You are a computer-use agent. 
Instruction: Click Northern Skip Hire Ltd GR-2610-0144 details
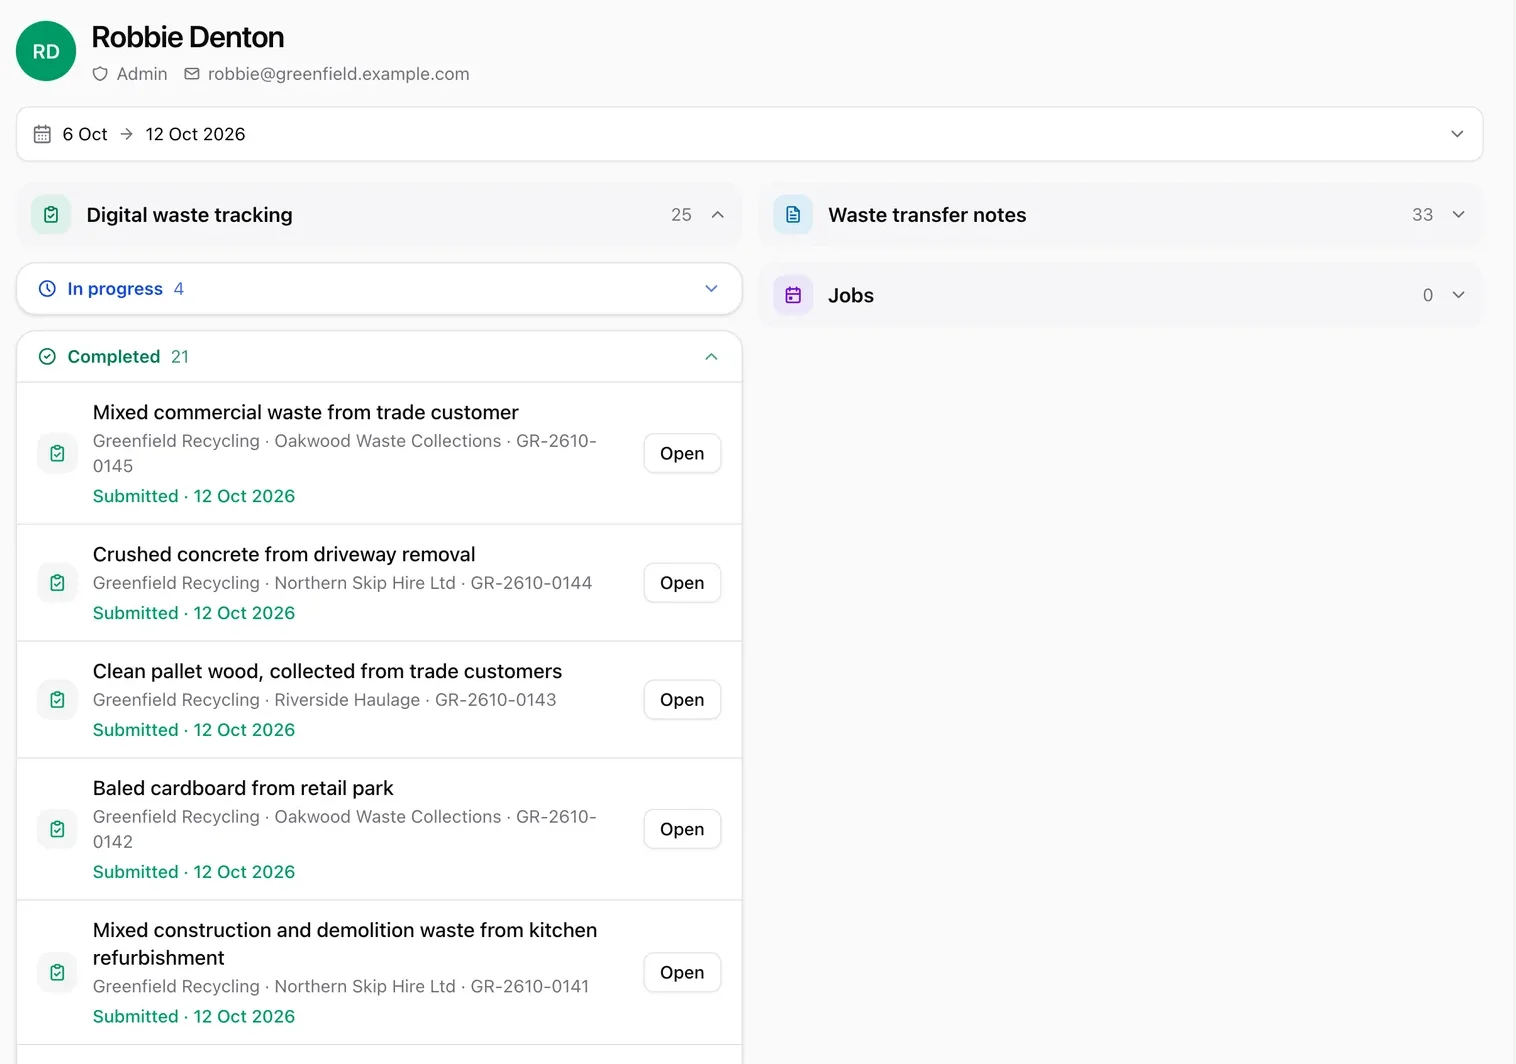[343, 583]
